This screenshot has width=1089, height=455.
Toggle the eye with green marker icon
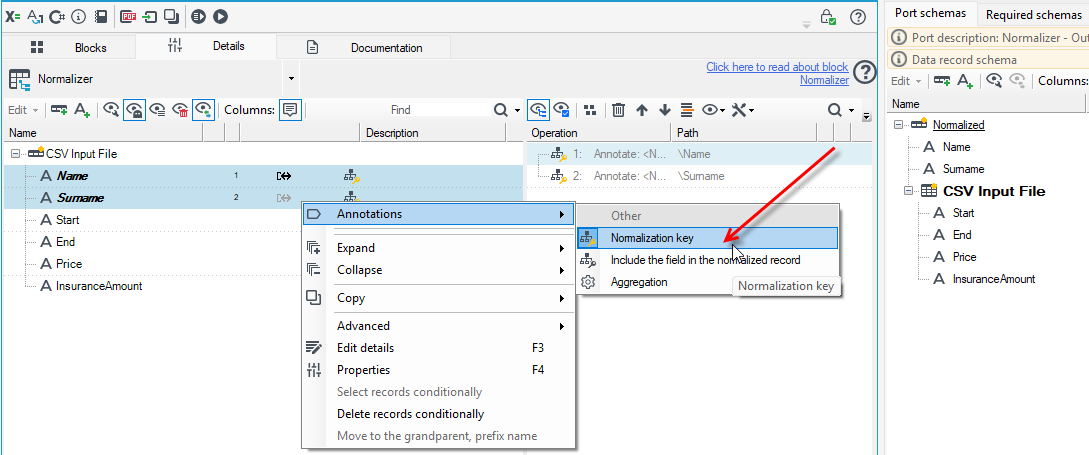click(203, 110)
